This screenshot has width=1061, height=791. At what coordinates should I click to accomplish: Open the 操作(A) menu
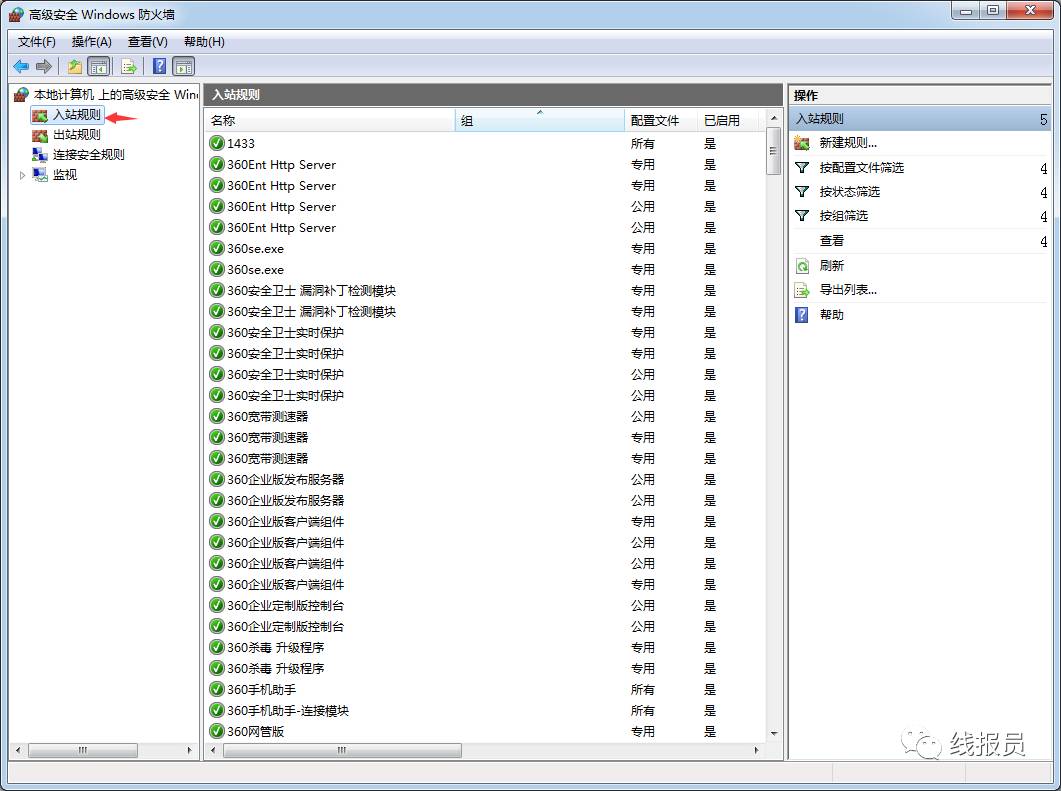[91, 42]
